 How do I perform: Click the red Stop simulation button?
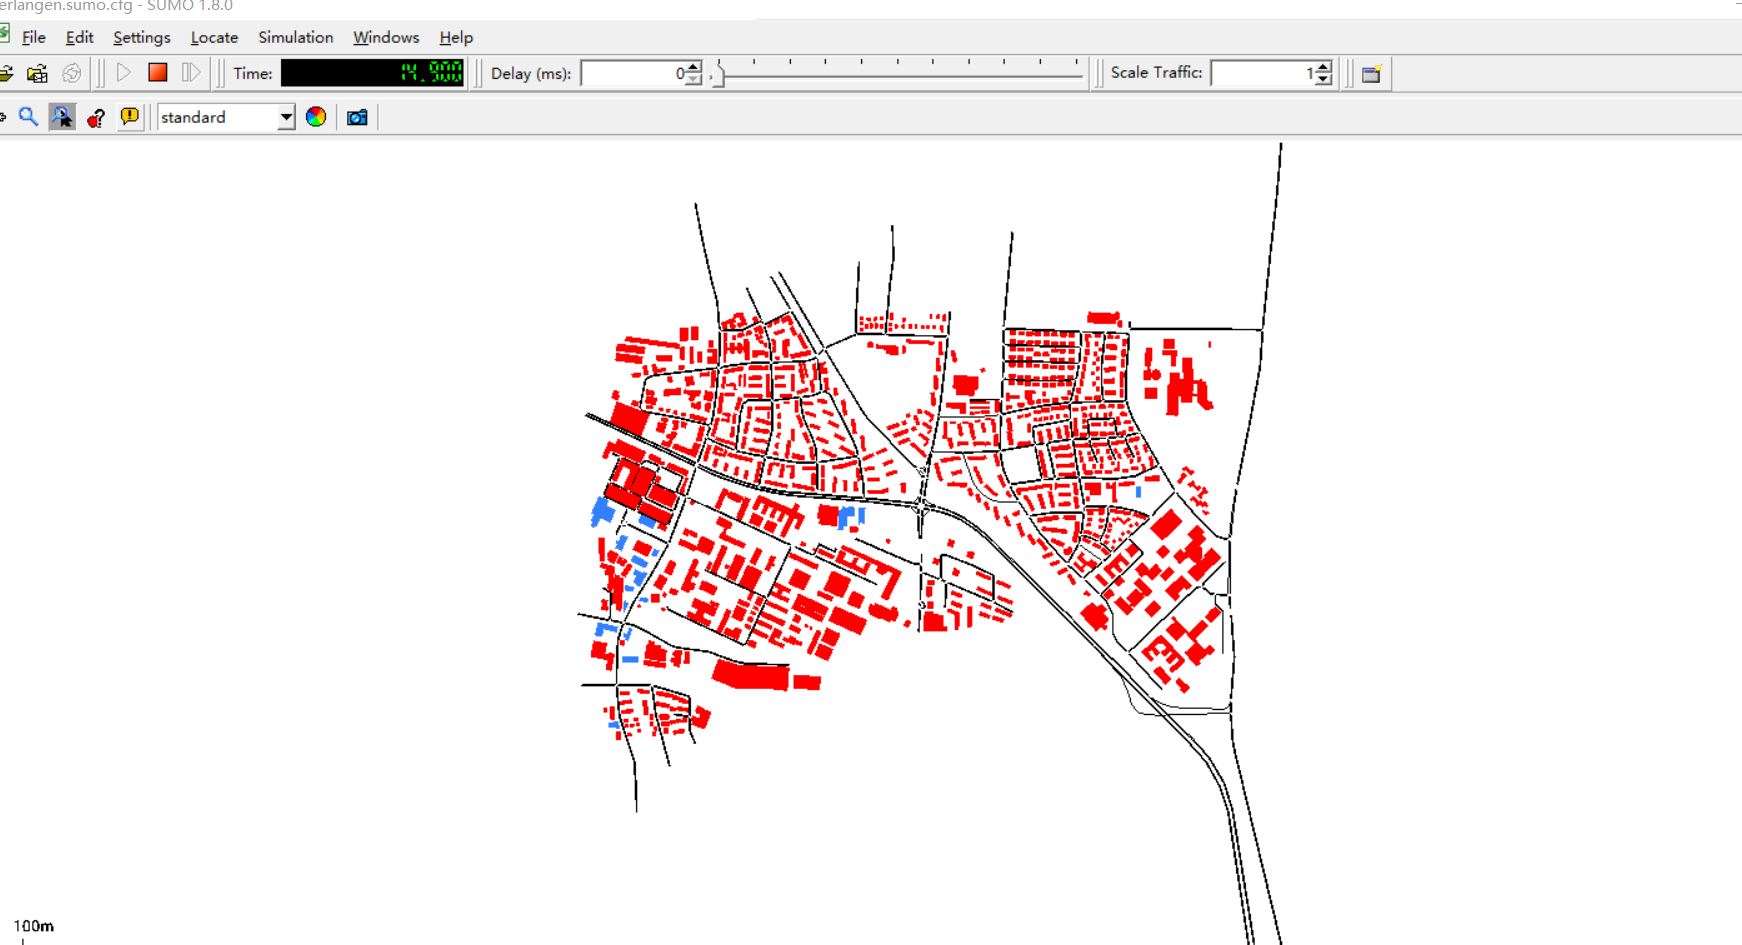tap(157, 73)
